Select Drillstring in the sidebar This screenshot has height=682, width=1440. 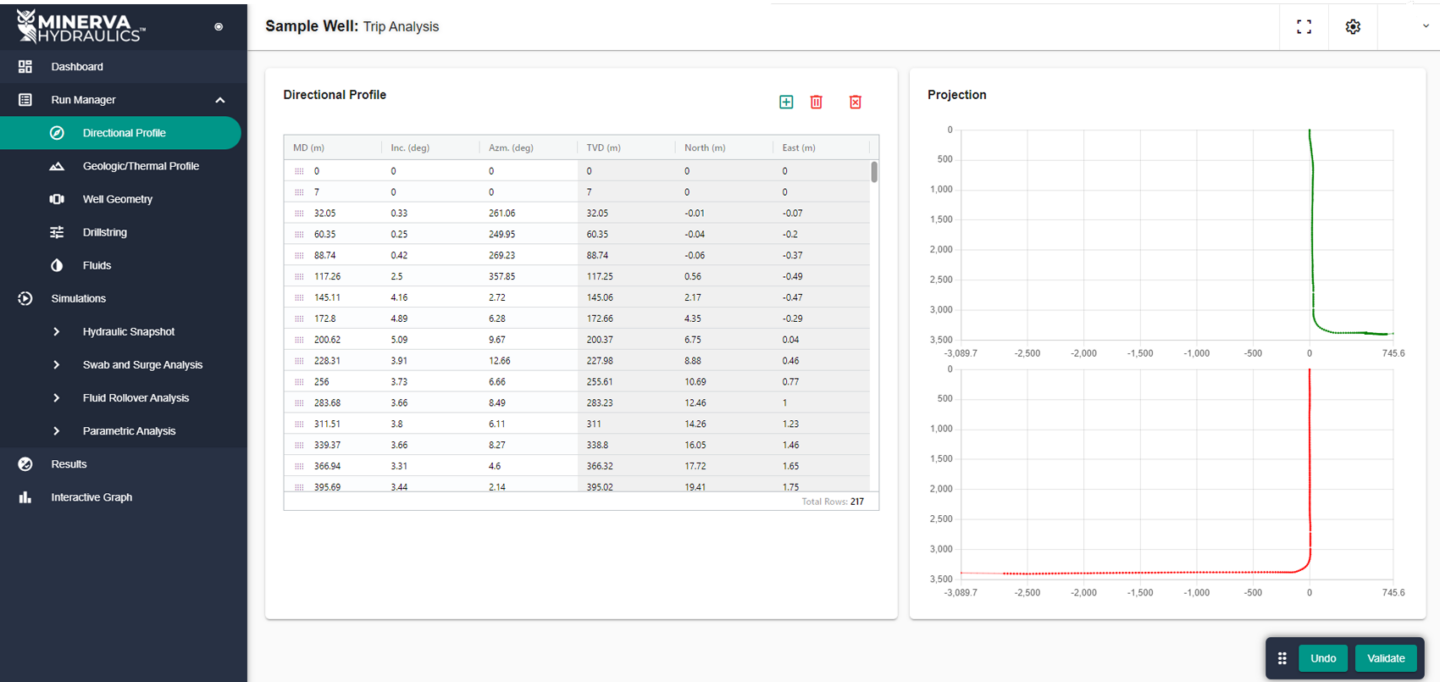(x=104, y=232)
